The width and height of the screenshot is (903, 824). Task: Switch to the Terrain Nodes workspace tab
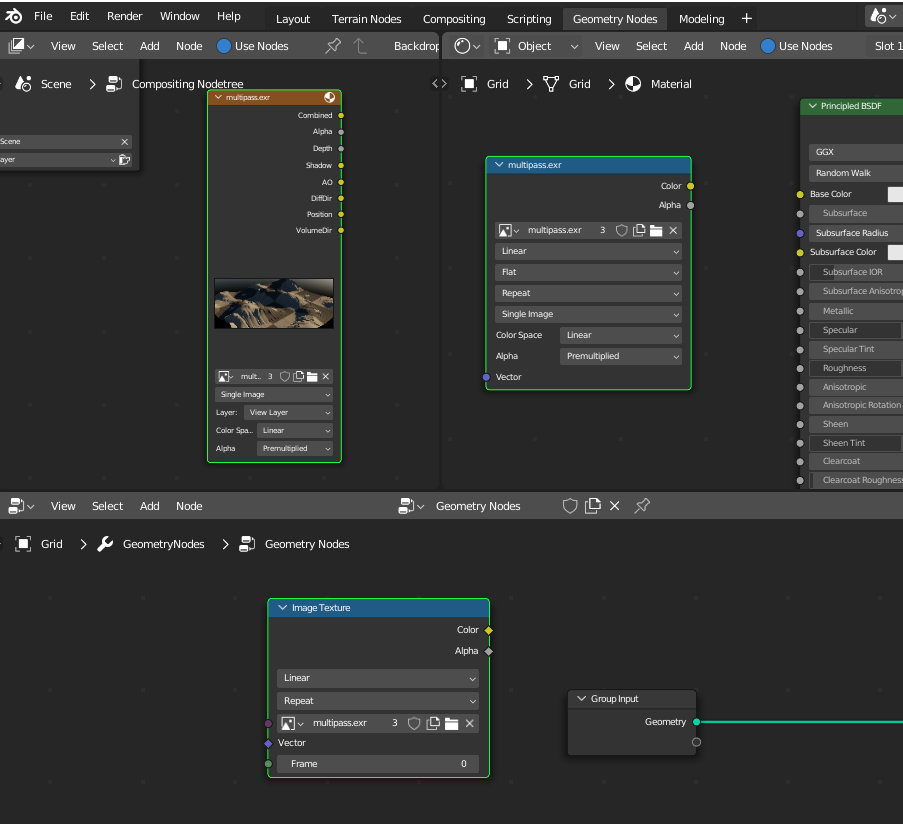366,19
